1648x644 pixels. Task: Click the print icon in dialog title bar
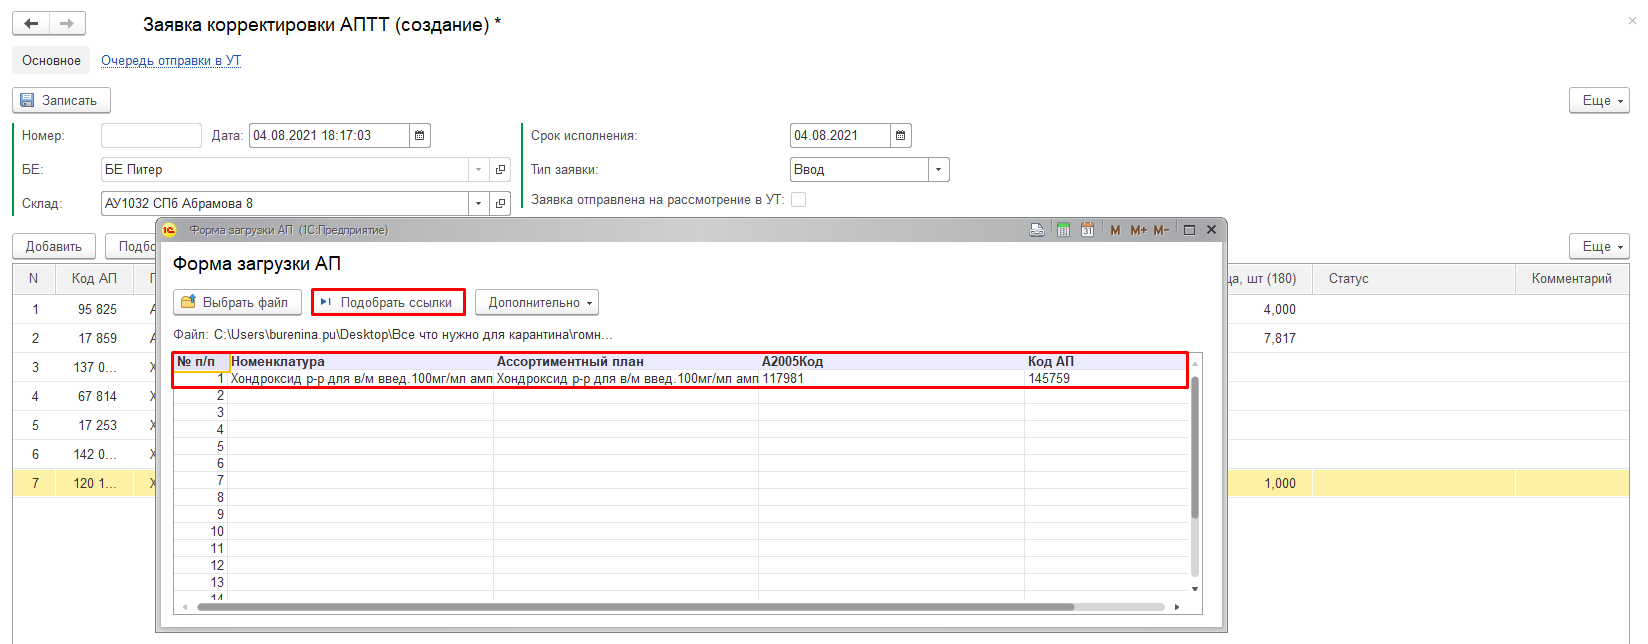click(1037, 230)
